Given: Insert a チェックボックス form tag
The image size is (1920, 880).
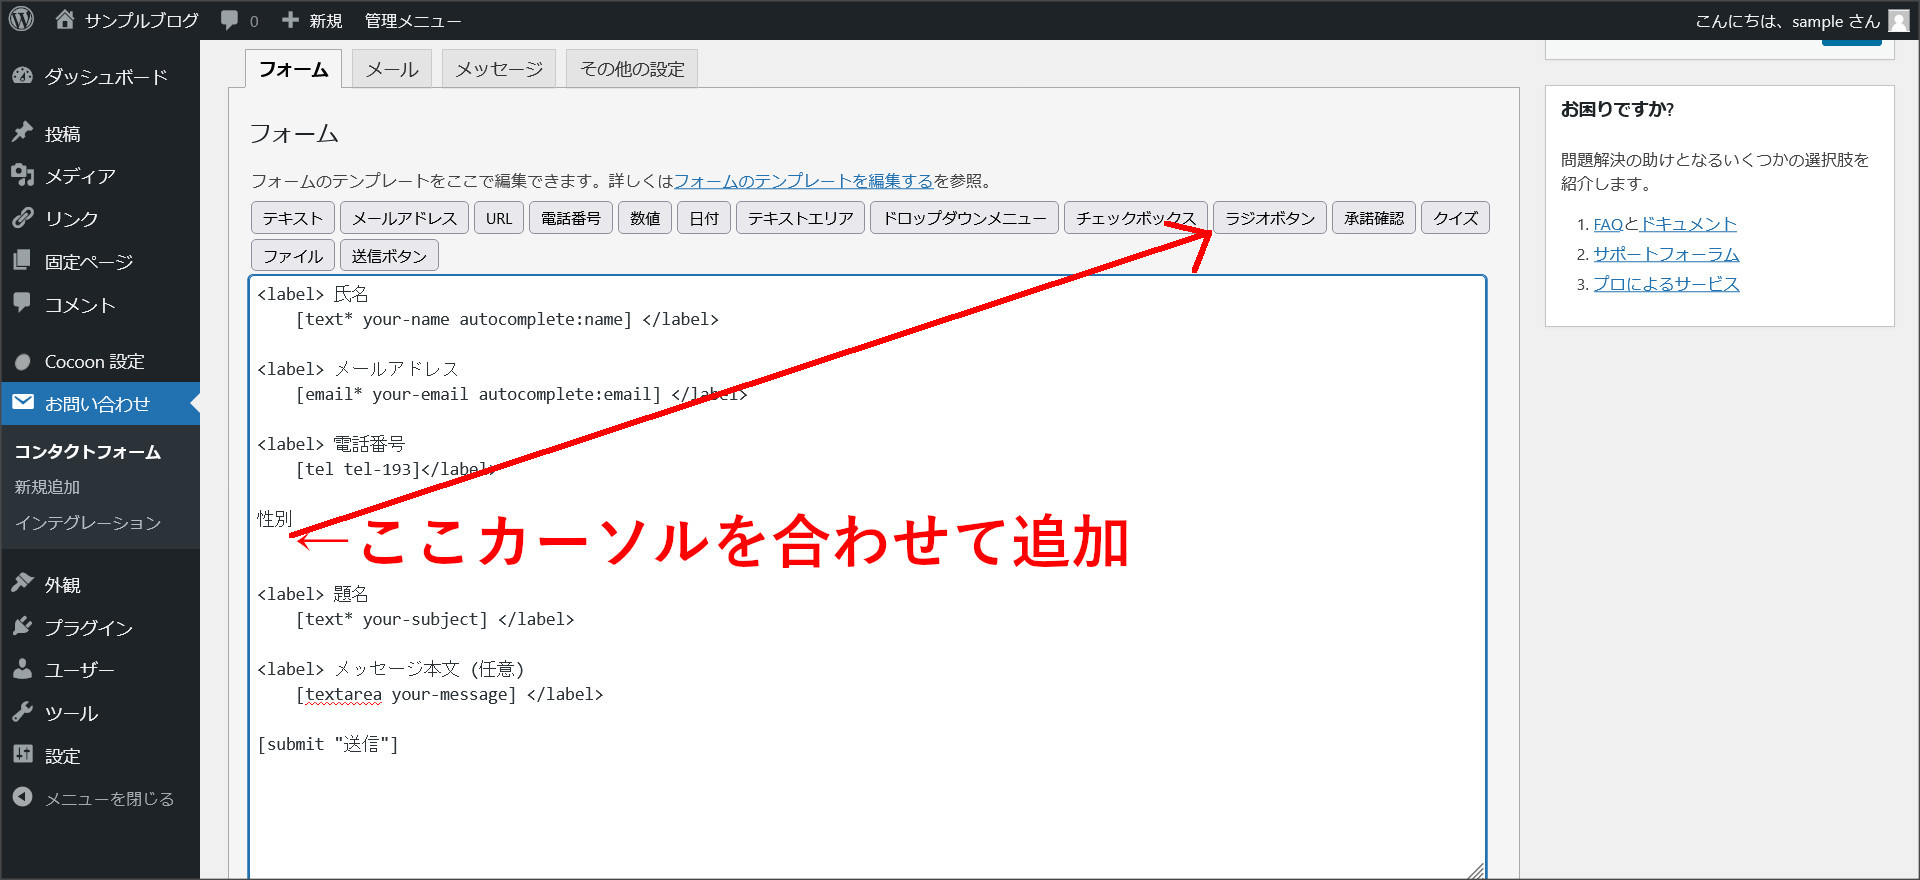Looking at the screenshot, I should point(1135,218).
